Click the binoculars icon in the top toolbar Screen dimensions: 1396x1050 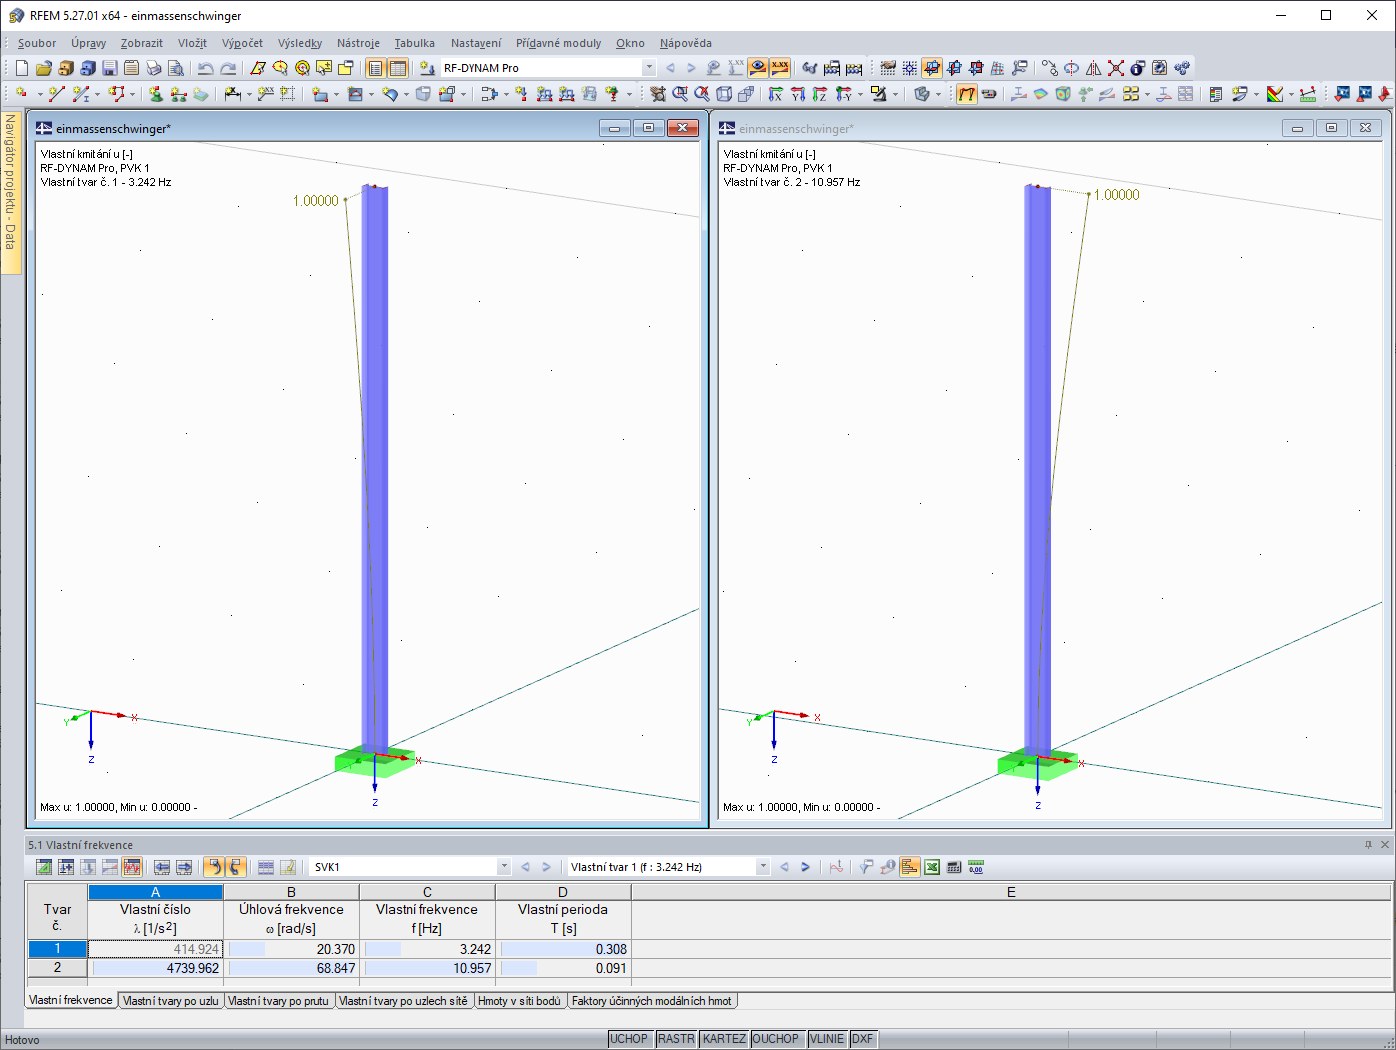810,68
